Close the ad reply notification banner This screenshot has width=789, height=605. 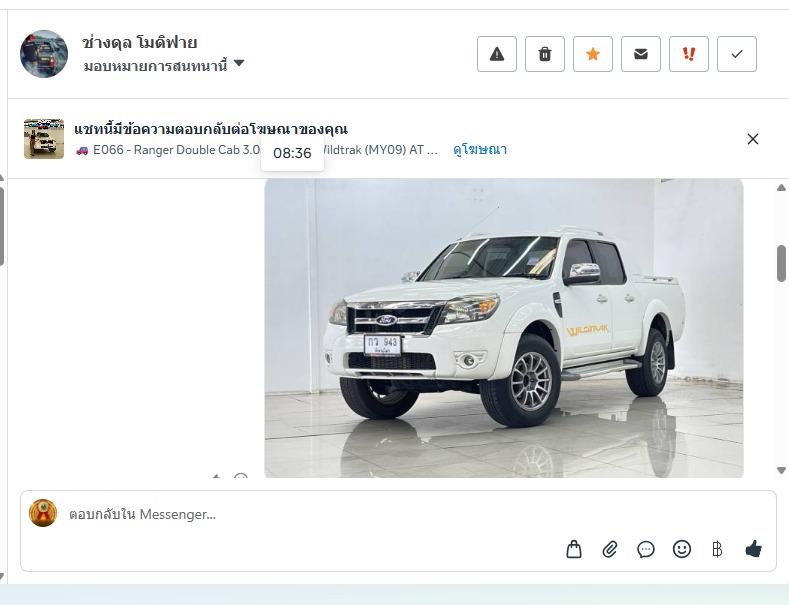pos(753,139)
